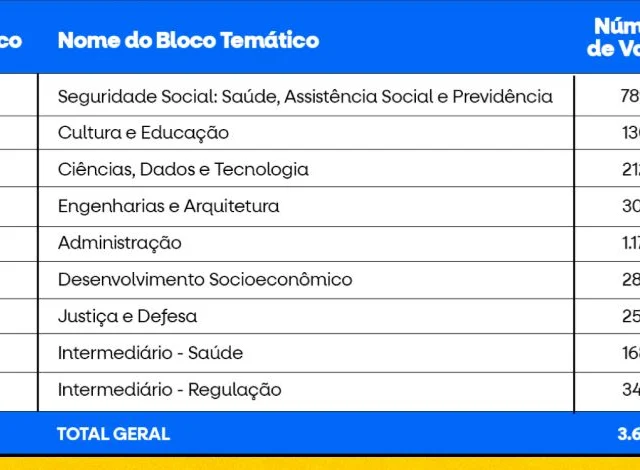The image size is (640, 470).
Task: Click the number cell for Cultura e Educação
Action: click(629, 133)
